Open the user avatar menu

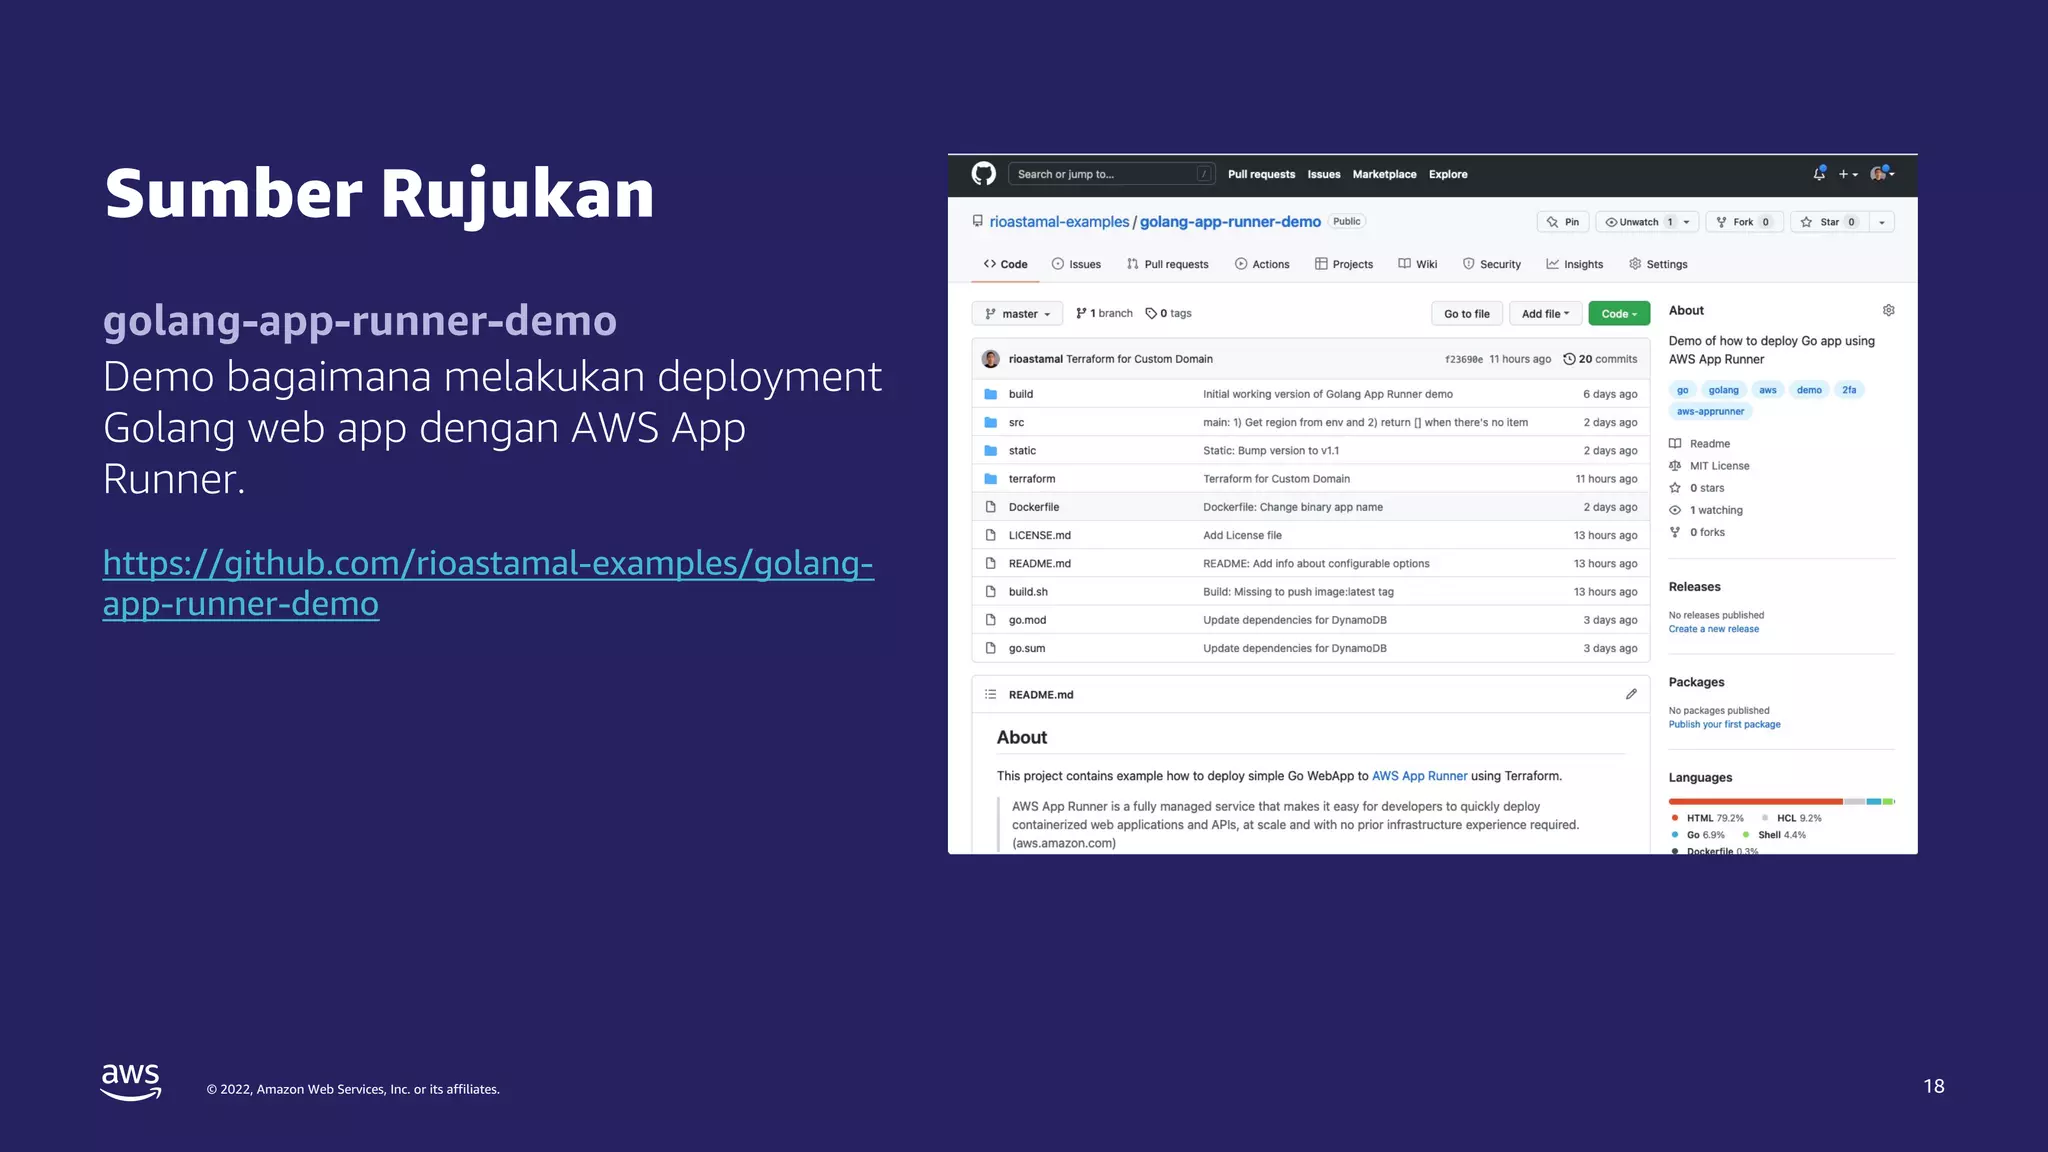click(x=1882, y=174)
